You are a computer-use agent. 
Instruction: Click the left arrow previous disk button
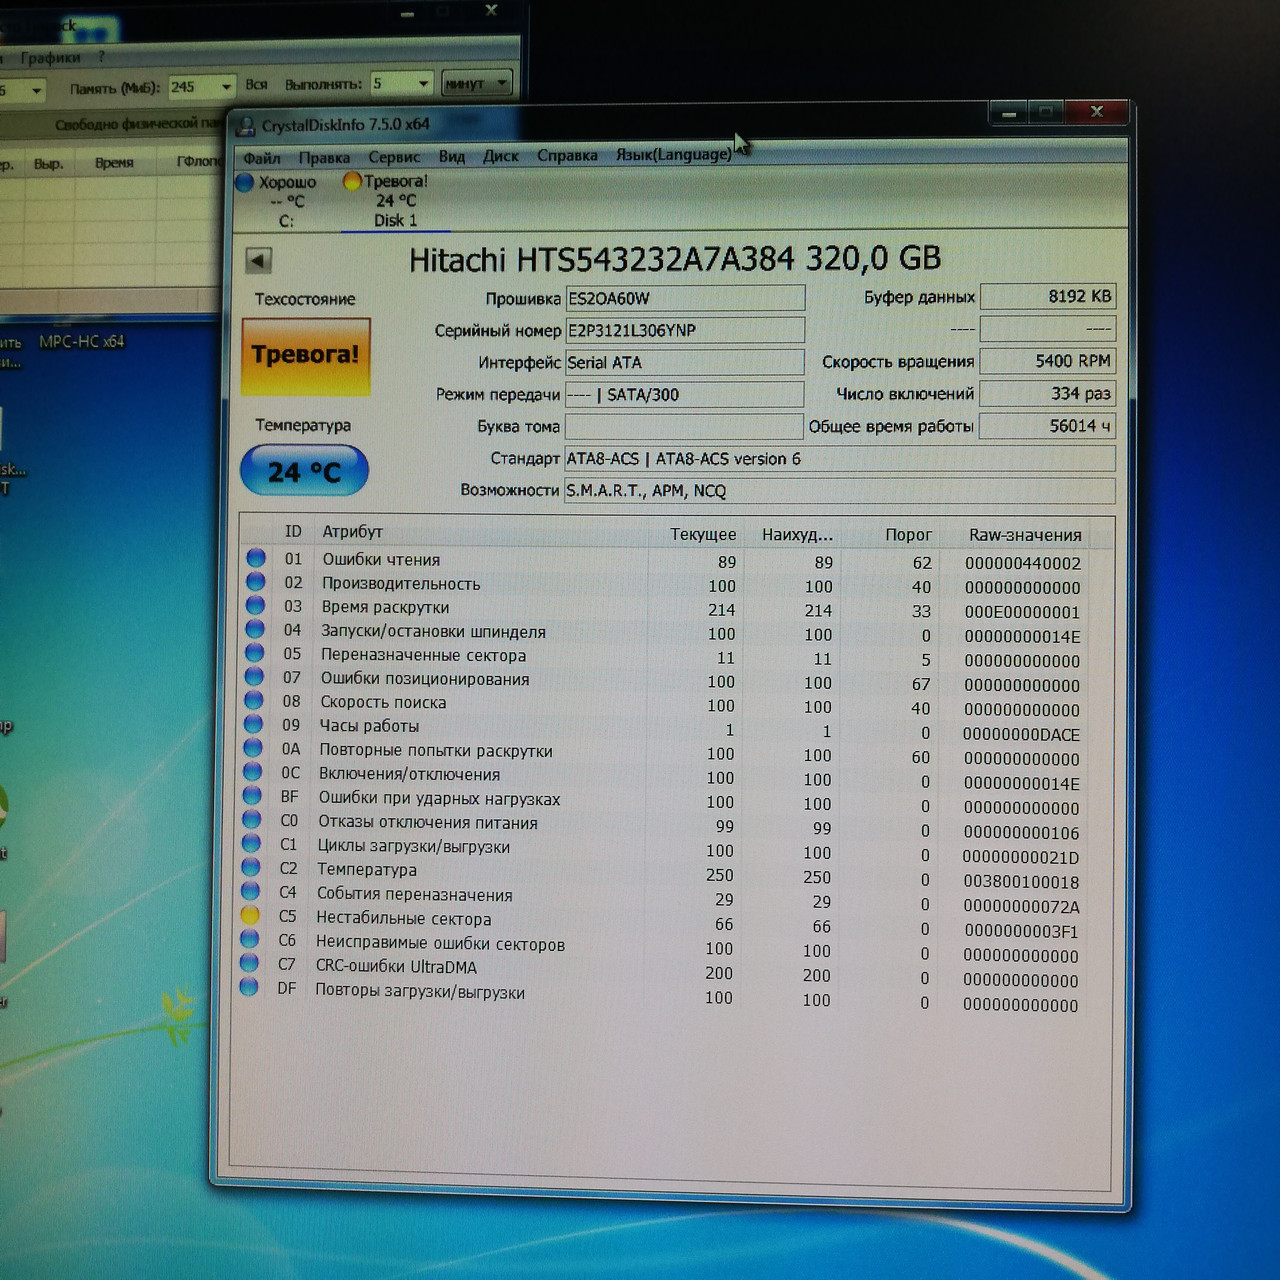click(258, 261)
